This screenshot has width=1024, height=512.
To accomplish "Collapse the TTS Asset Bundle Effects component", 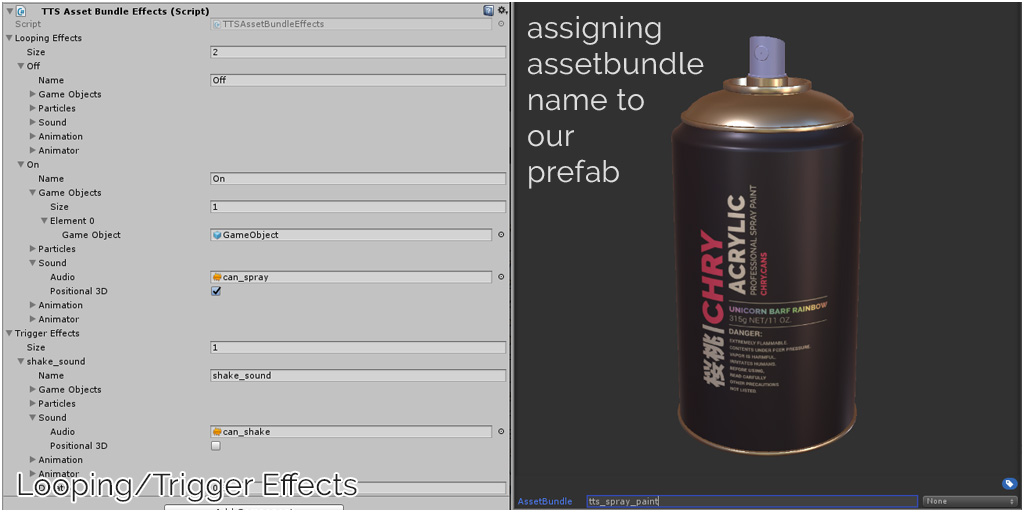I will coord(9,11).
